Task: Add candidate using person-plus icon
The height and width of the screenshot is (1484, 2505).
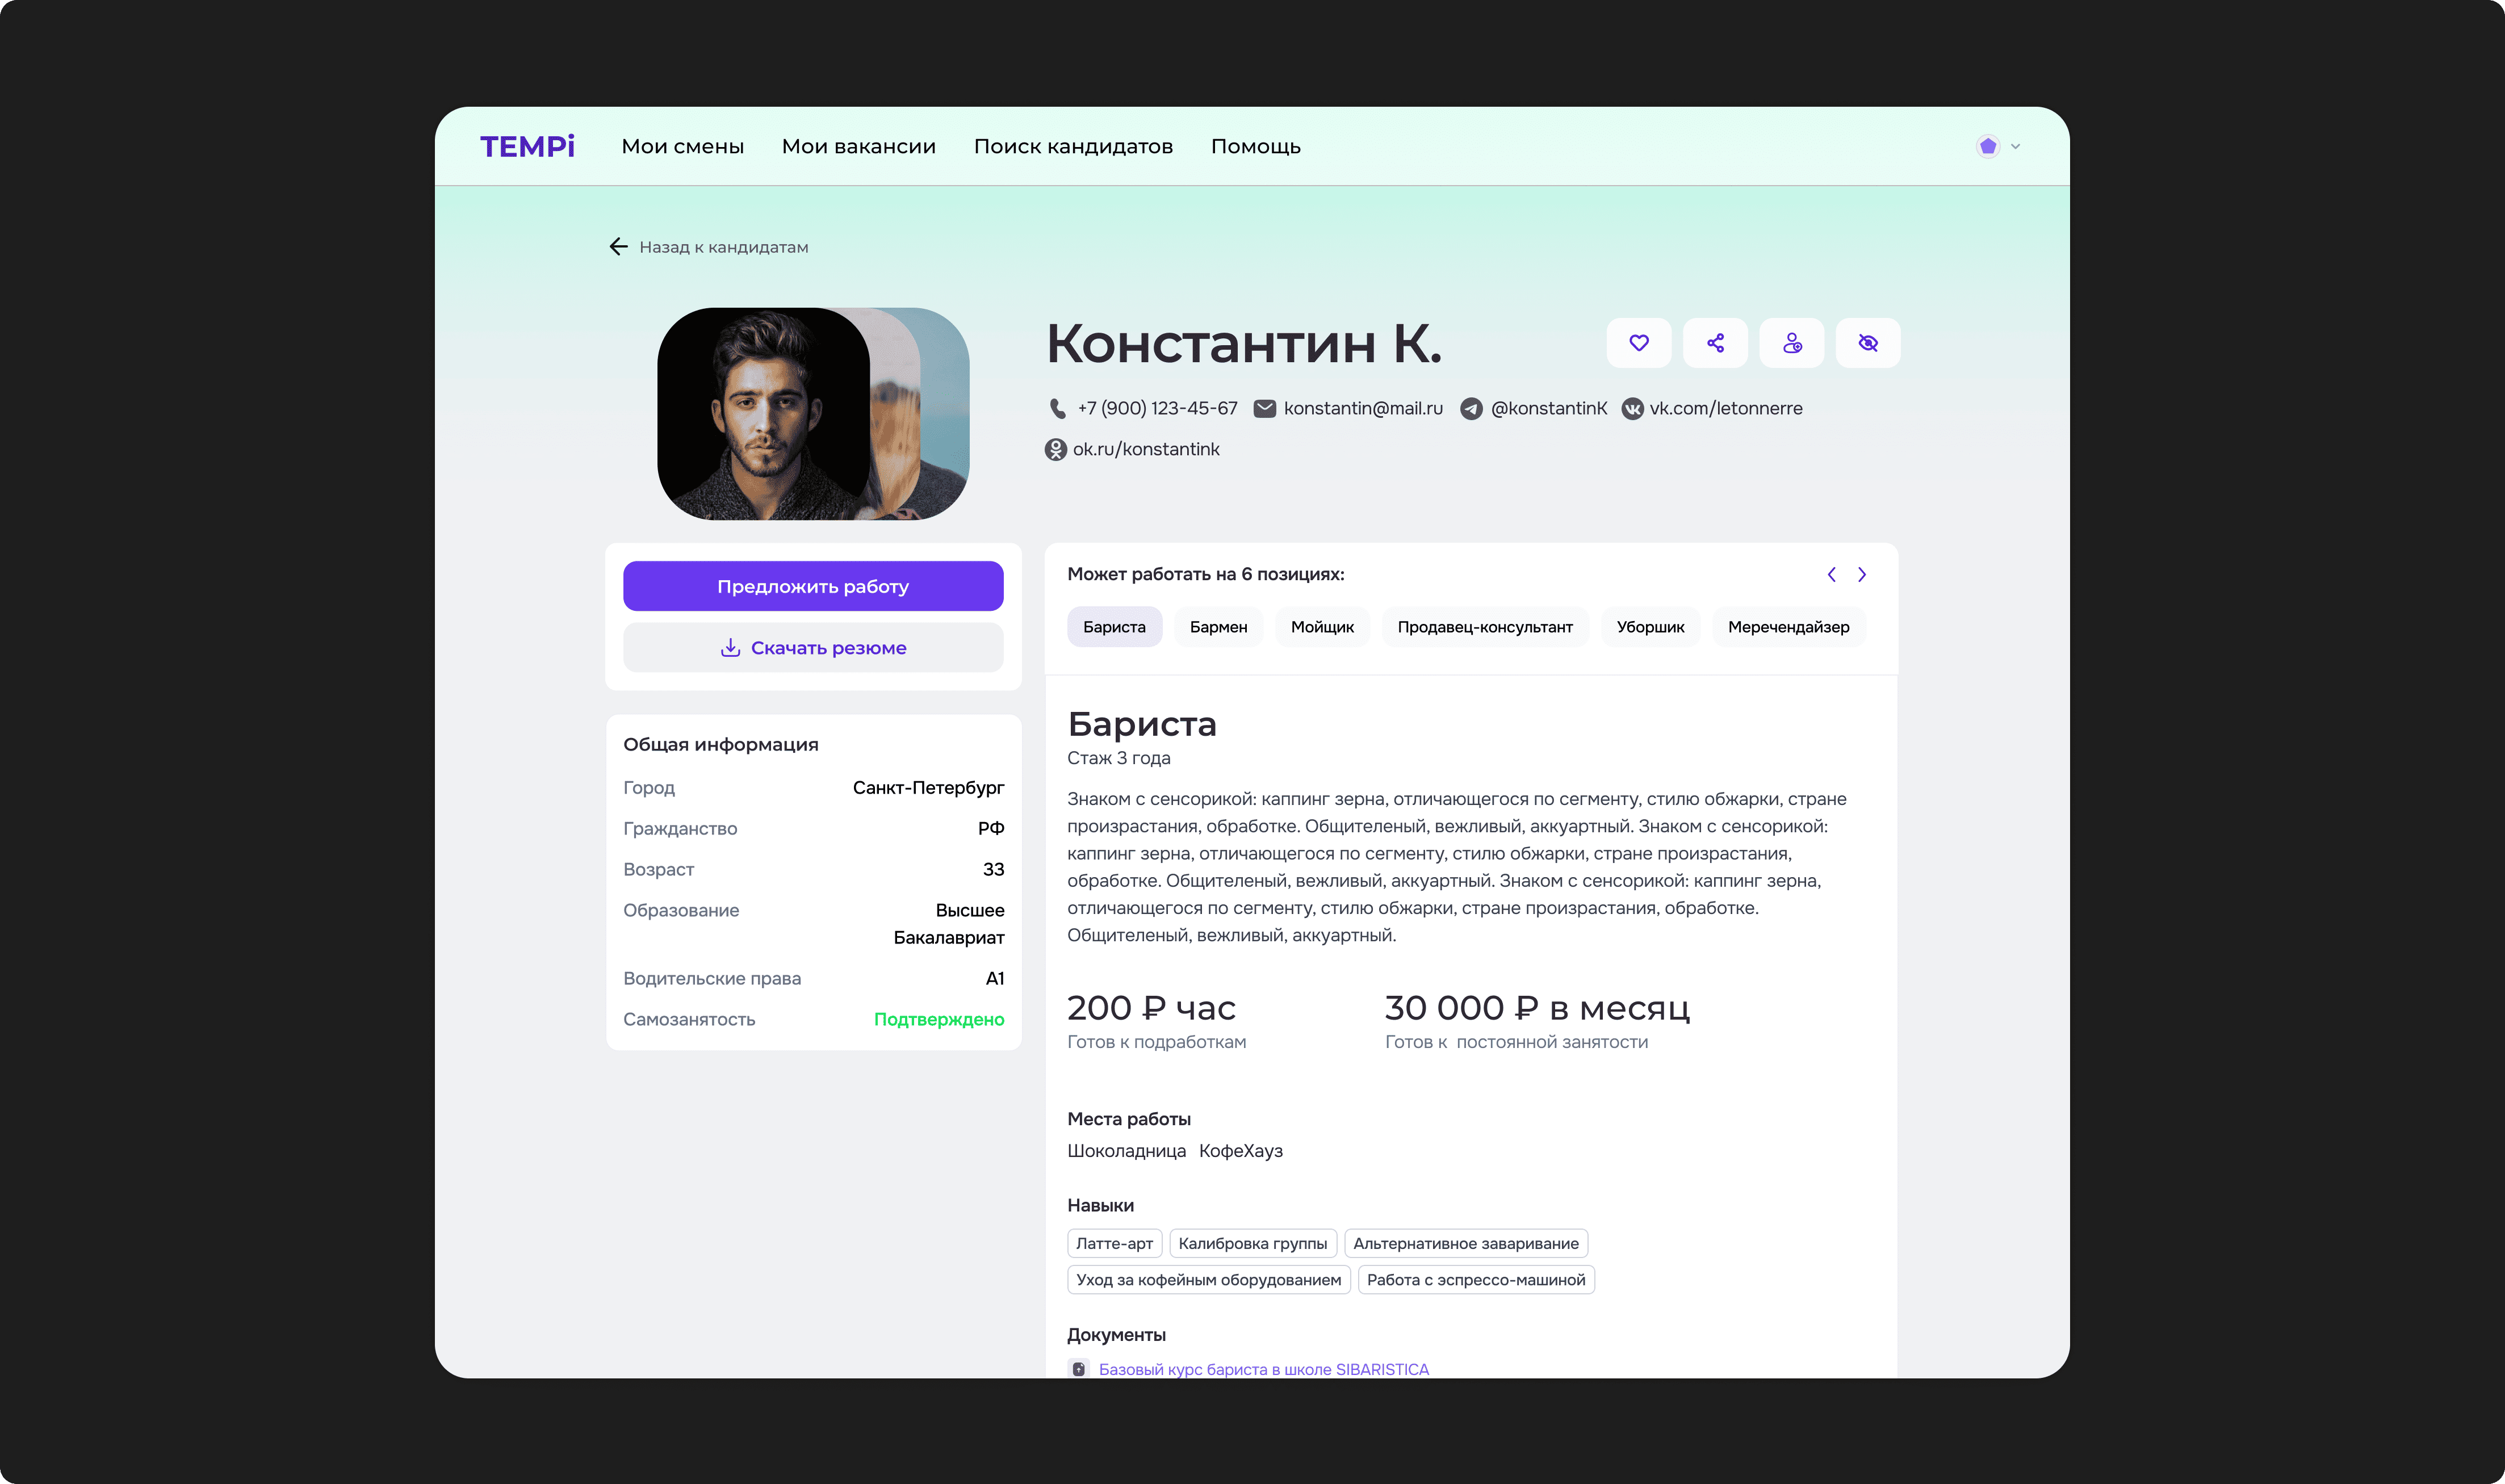Action: [1791, 343]
